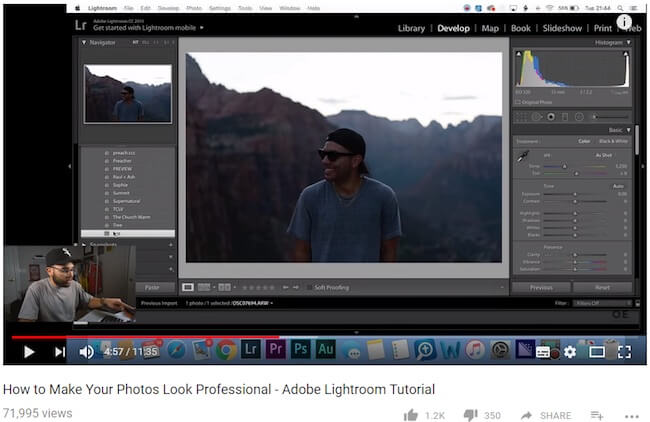The image size is (650, 422).
Task: Collapse the Histogram panel
Action: click(x=629, y=42)
